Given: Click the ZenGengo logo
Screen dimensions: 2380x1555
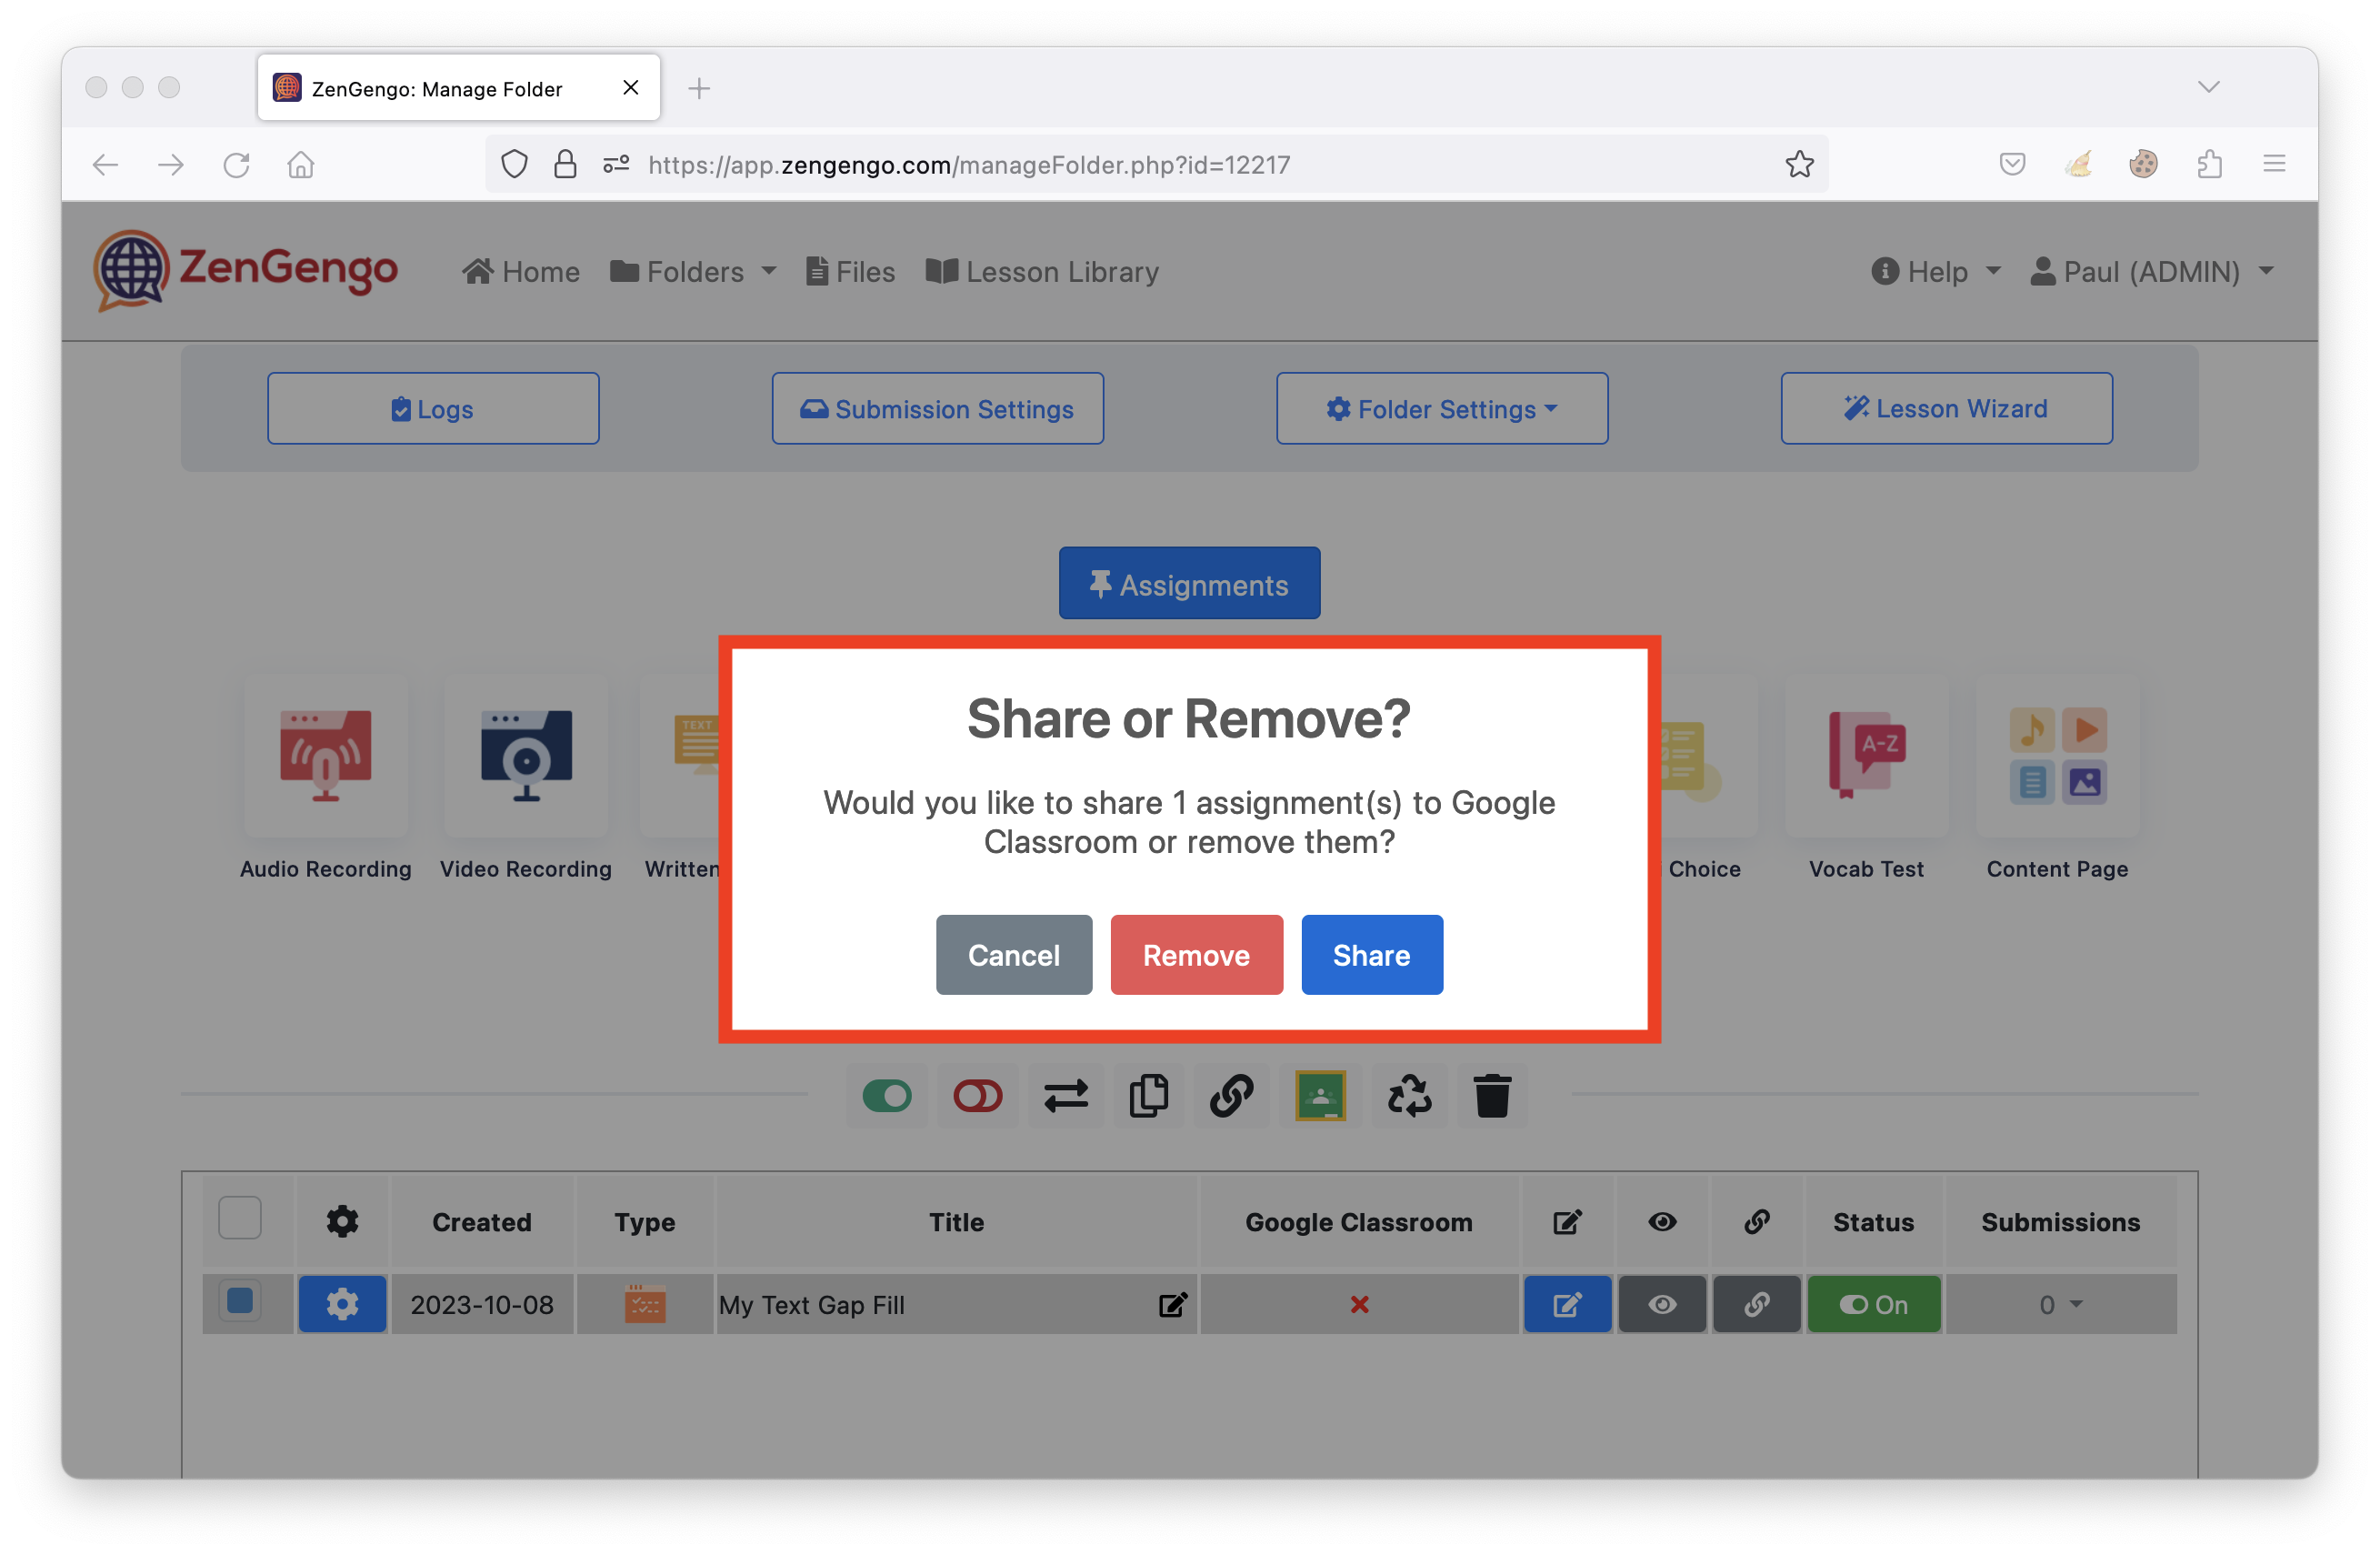Looking at the screenshot, I should [245, 270].
